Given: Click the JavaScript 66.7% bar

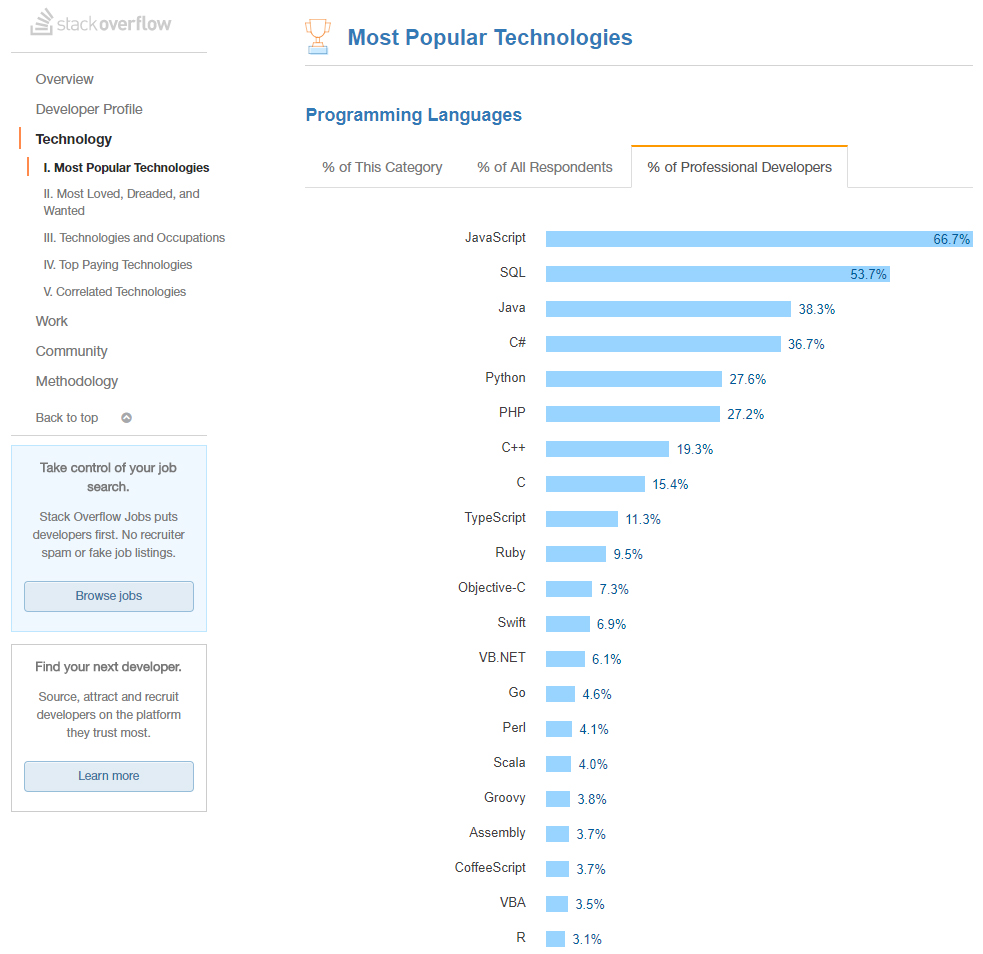Looking at the screenshot, I should click(x=759, y=239).
